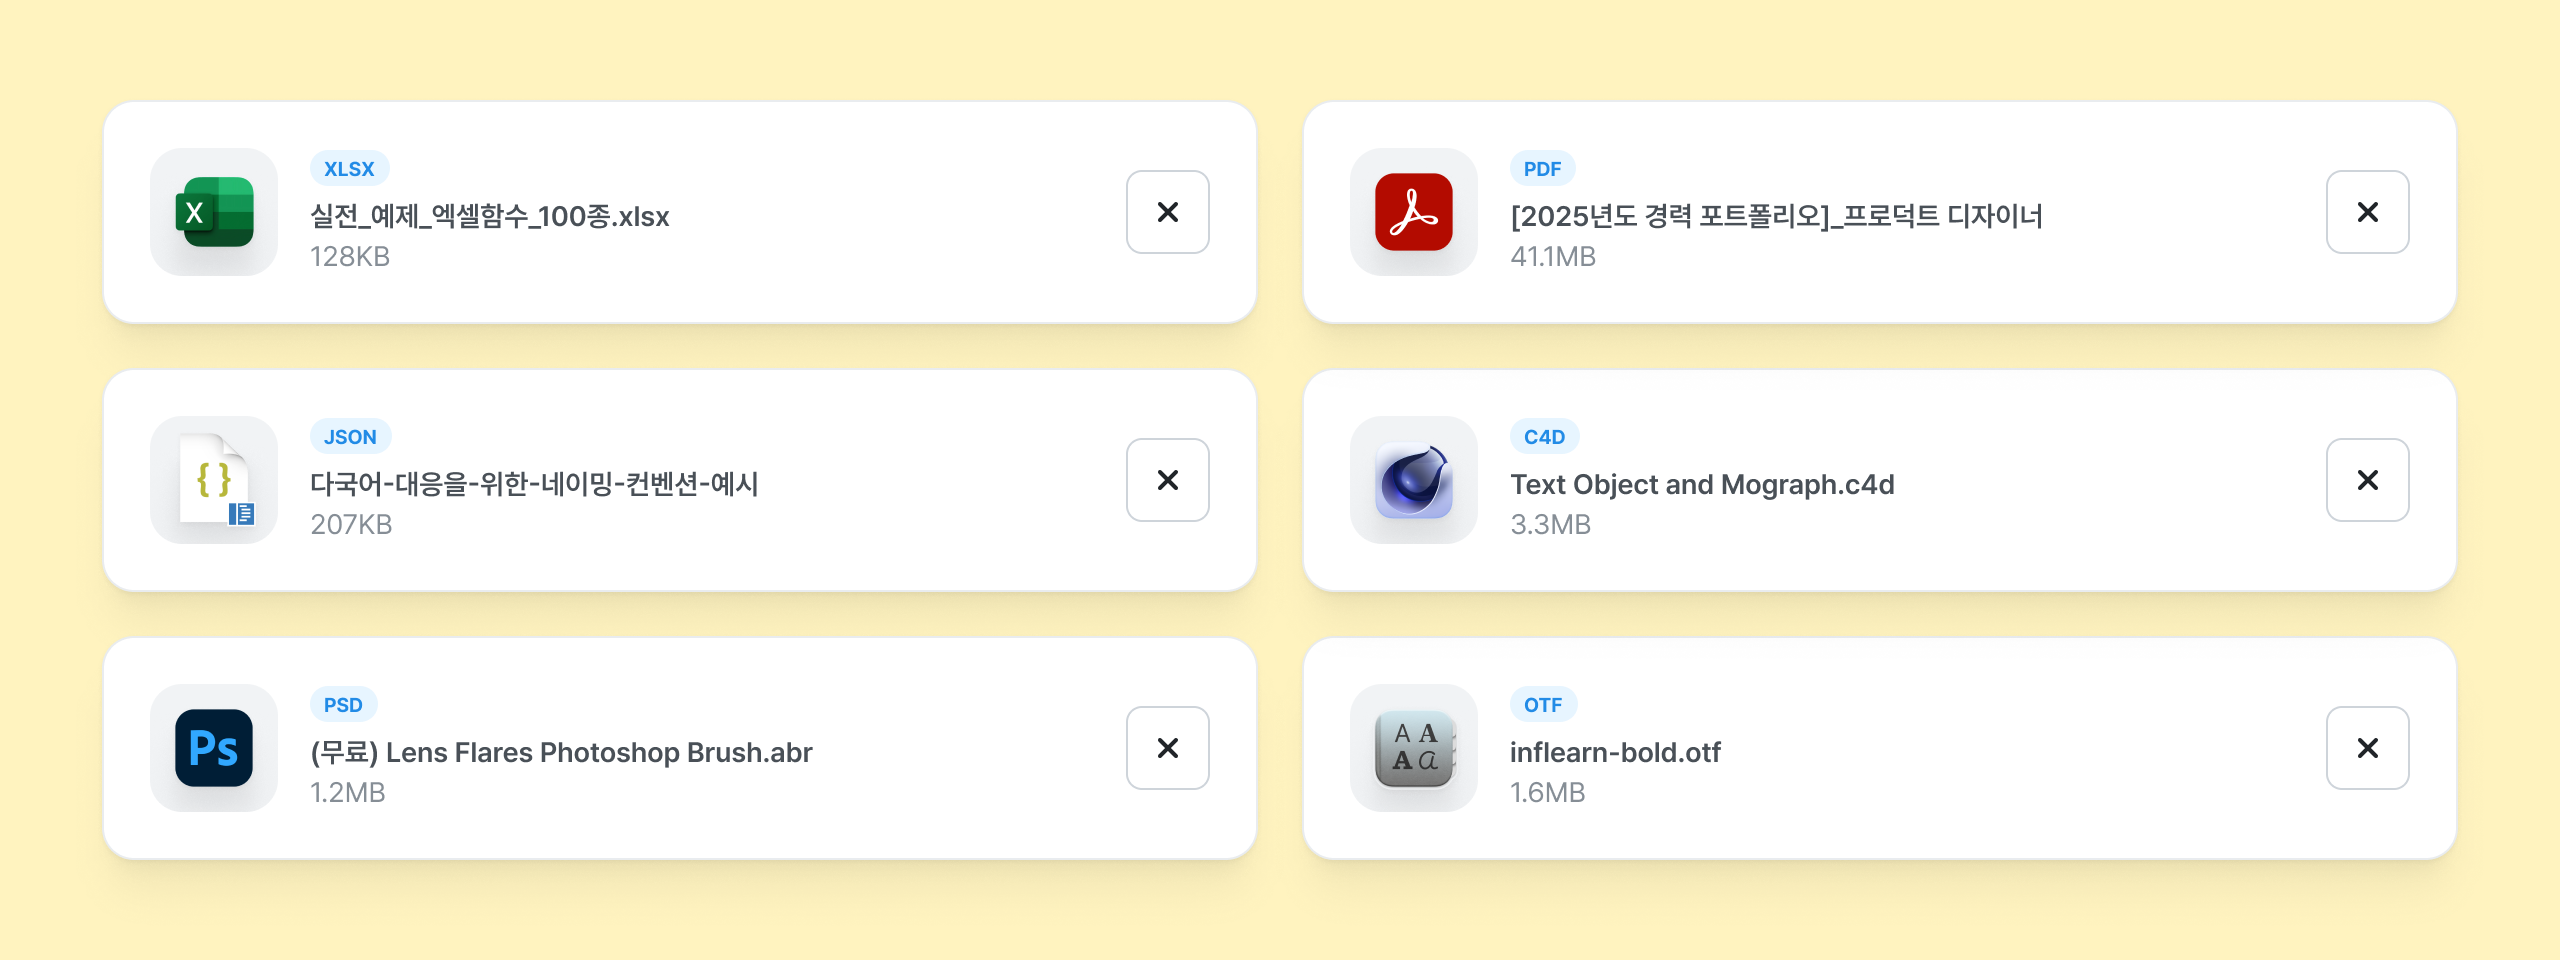This screenshot has width=2560, height=960.
Task: Click the PDF type badge
Action: point(1542,169)
